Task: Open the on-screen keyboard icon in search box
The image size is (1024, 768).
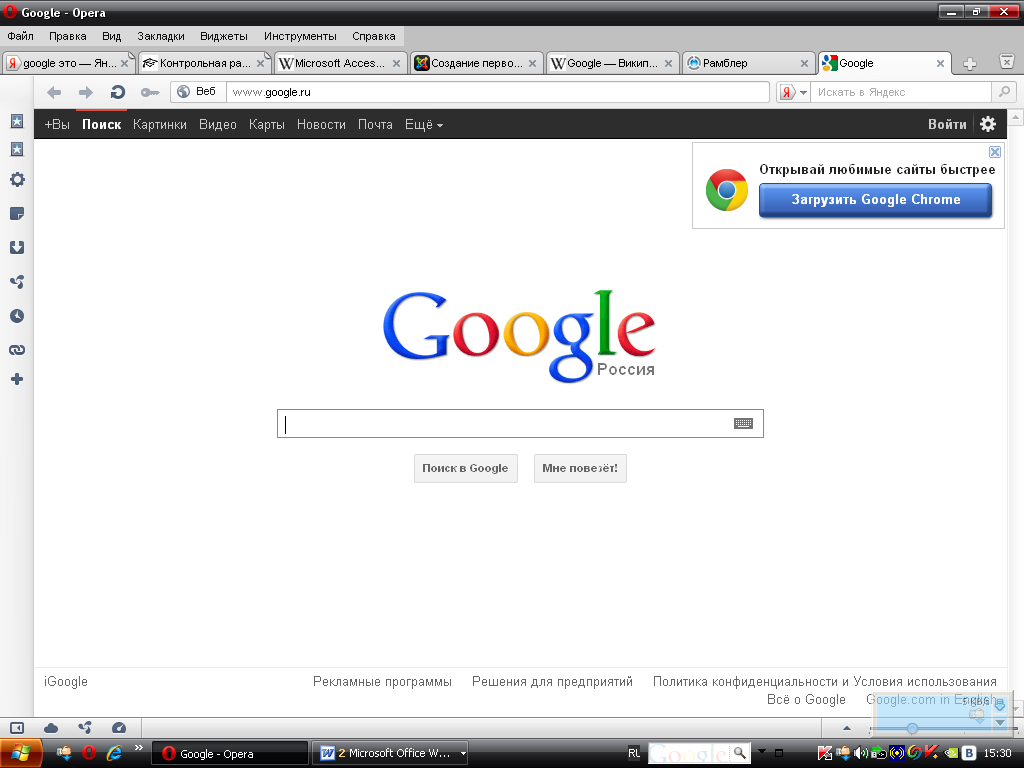Action: (x=743, y=424)
